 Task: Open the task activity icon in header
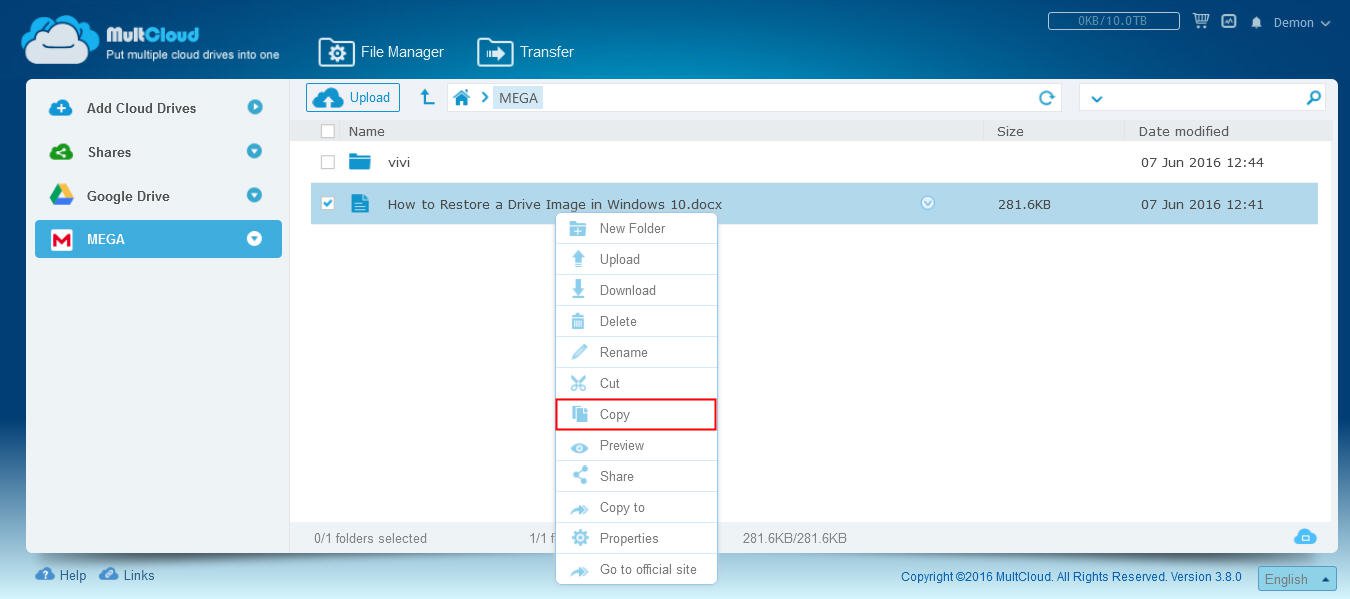tap(1228, 21)
